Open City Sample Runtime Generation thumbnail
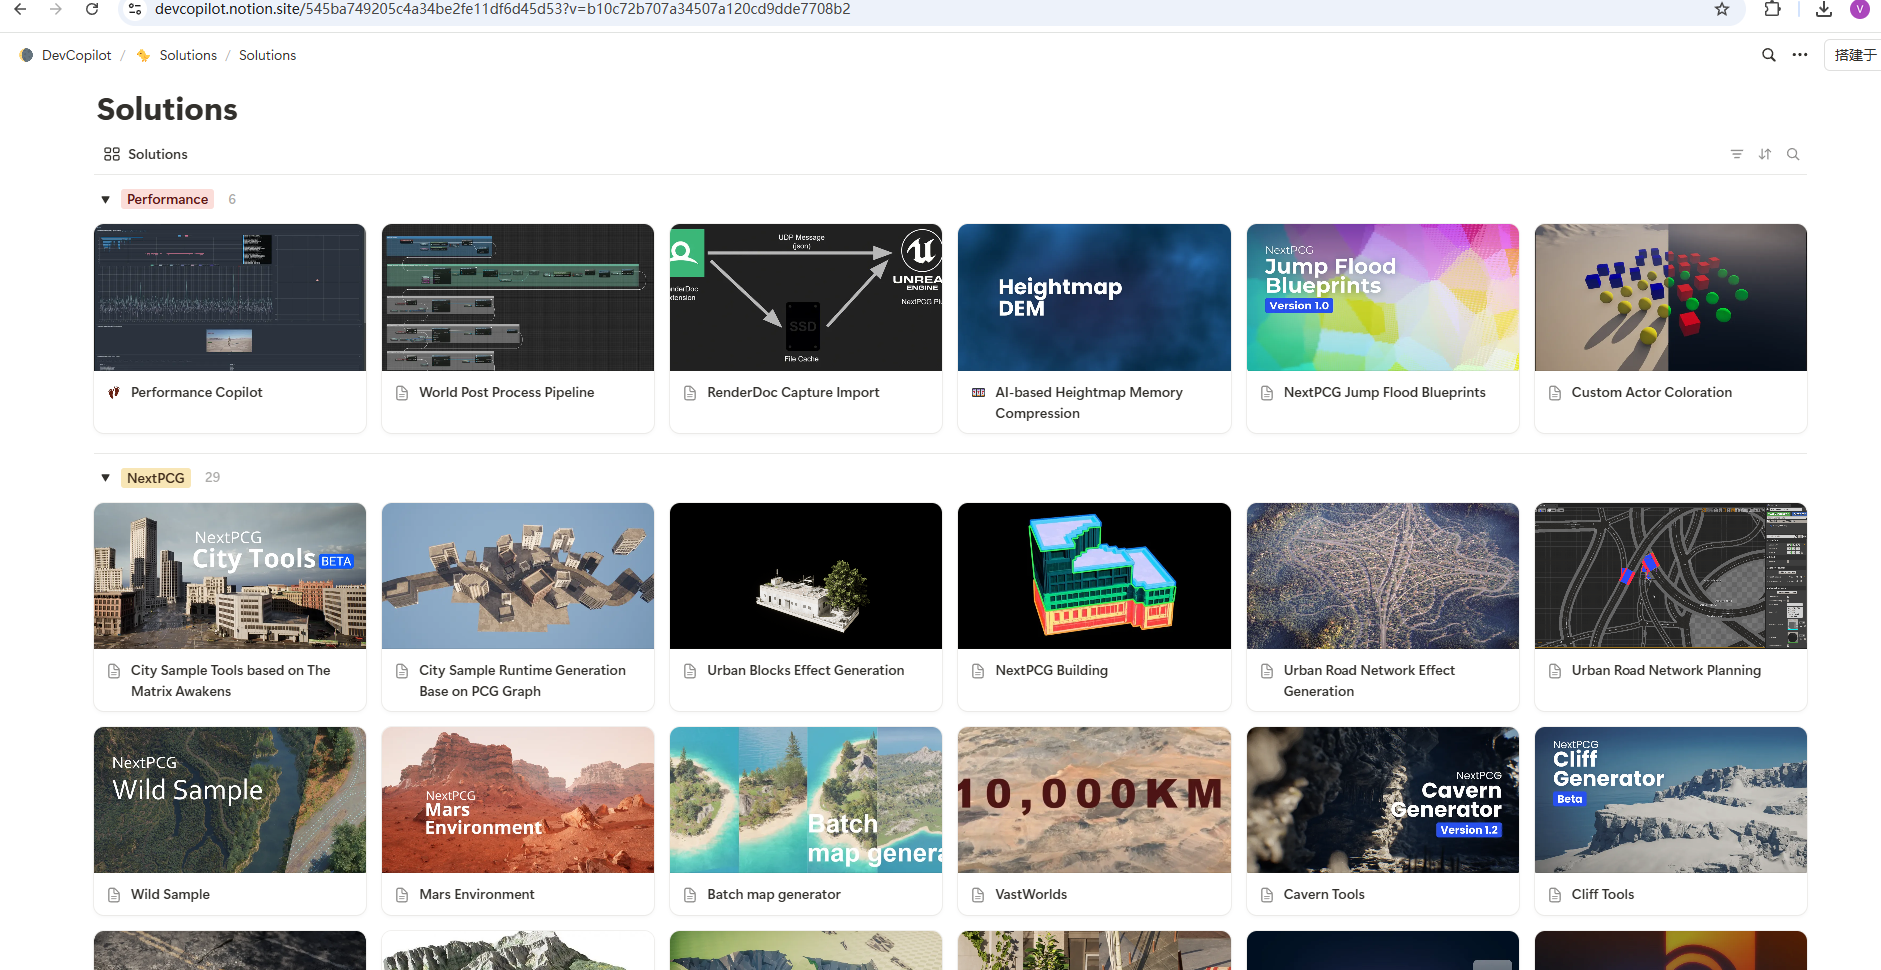1881x970 pixels. click(518, 576)
